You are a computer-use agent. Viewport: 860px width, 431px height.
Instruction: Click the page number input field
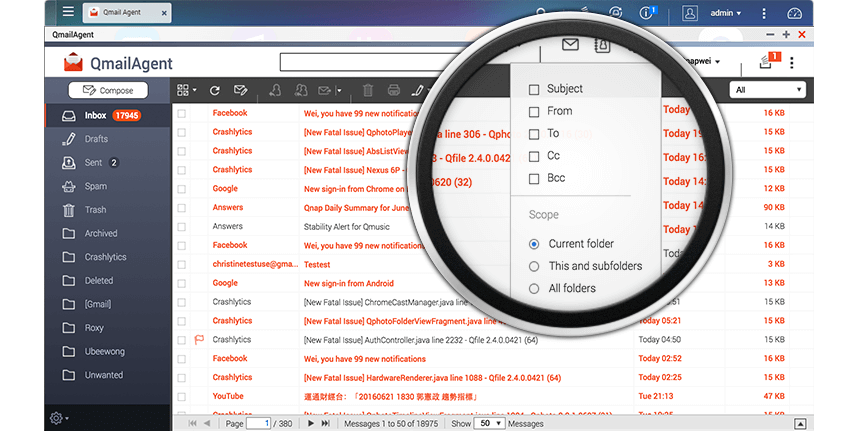[x=258, y=423]
